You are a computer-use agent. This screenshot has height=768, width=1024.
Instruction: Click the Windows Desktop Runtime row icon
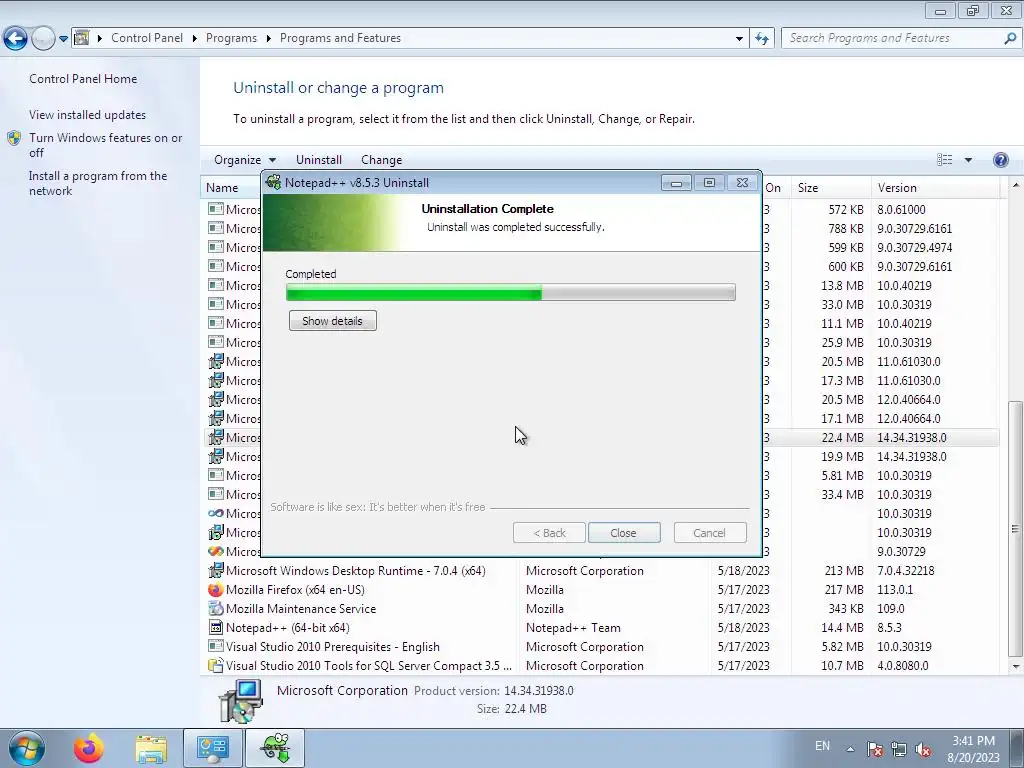pyautogui.click(x=216, y=571)
